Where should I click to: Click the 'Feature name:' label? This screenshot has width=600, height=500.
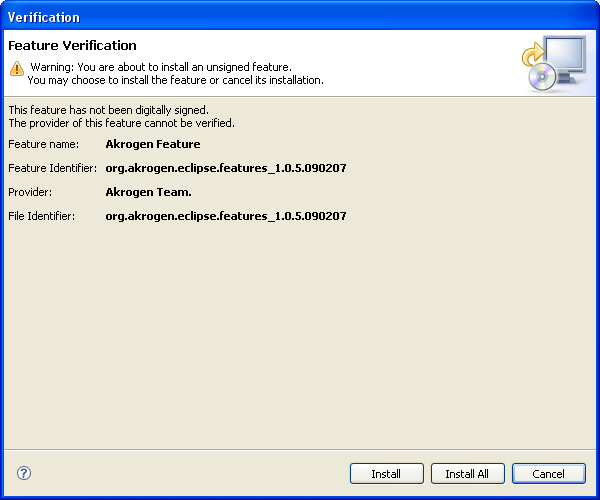[x=44, y=144]
